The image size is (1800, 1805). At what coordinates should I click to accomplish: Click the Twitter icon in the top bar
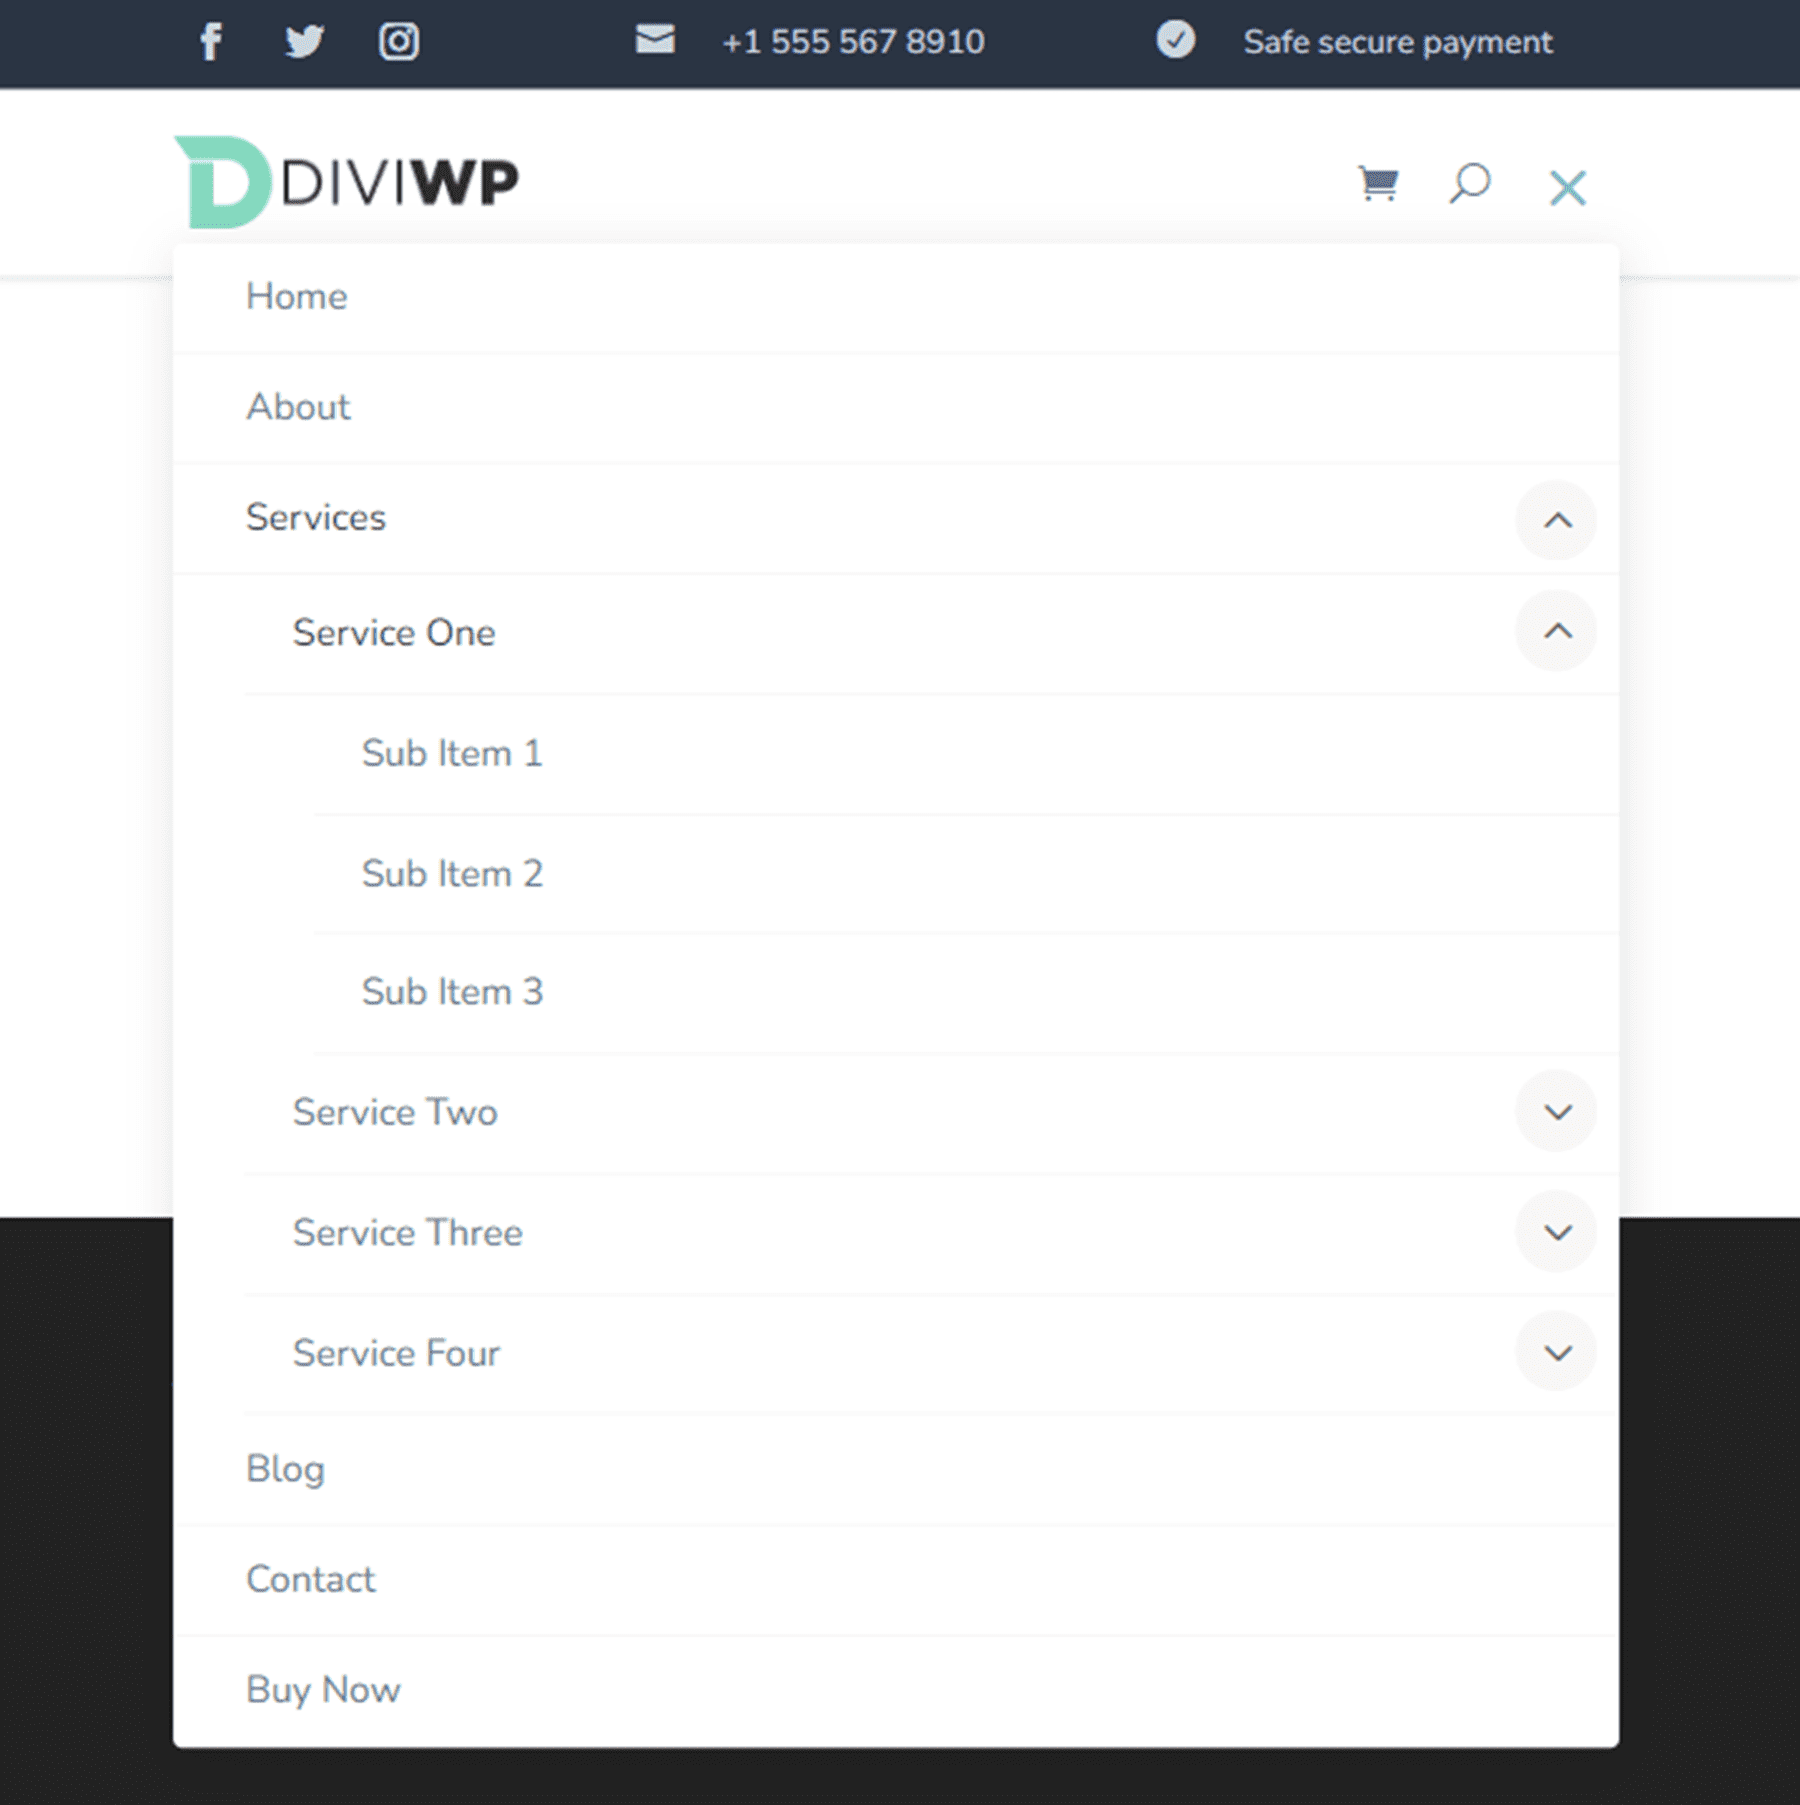click(x=305, y=41)
